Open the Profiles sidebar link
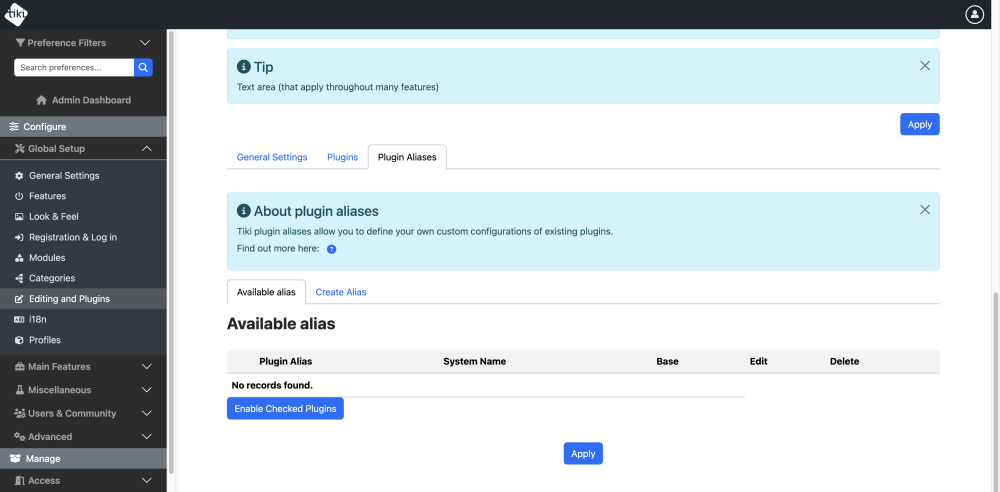 click(x=45, y=340)
